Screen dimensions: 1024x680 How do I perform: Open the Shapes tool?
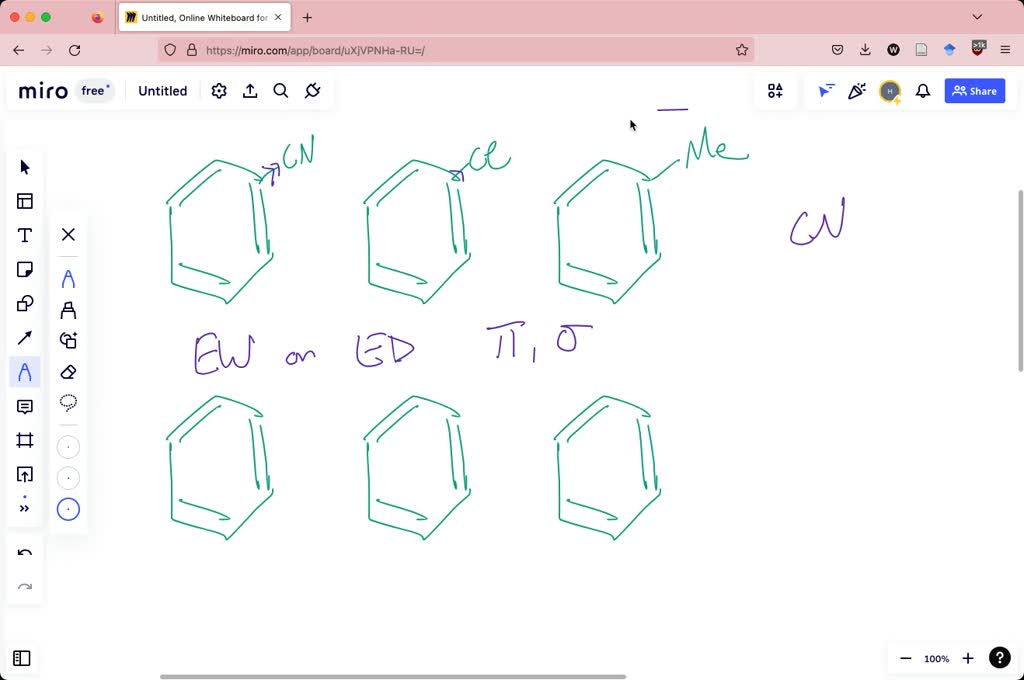tap(25, 303)
